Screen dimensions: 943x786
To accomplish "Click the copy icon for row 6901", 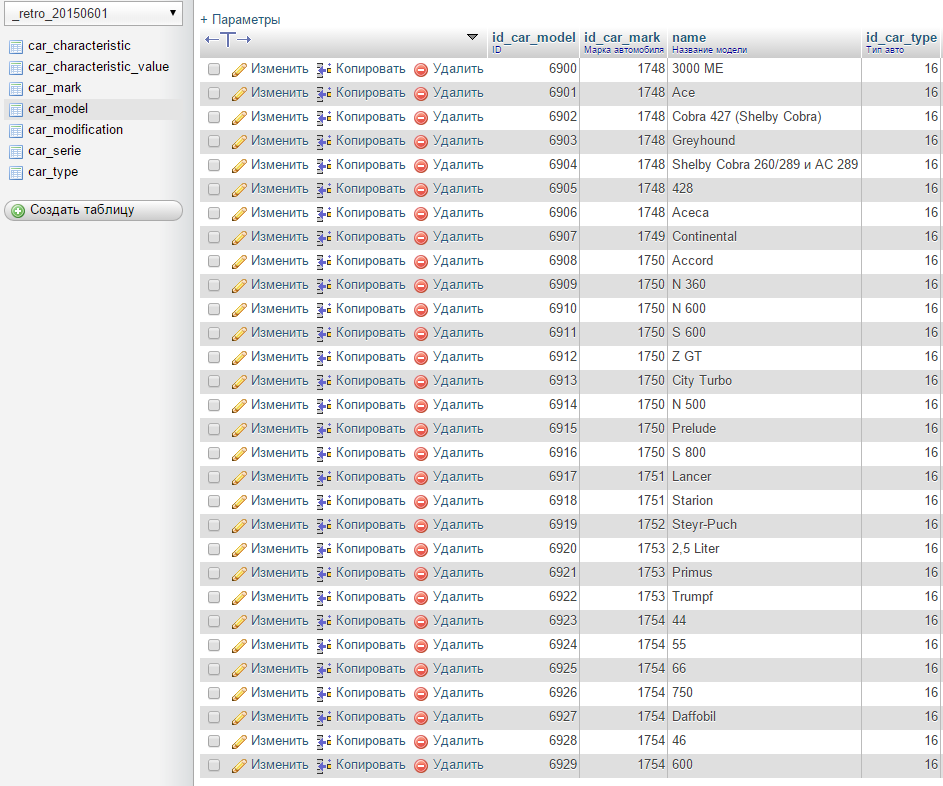I will [324, 93].
